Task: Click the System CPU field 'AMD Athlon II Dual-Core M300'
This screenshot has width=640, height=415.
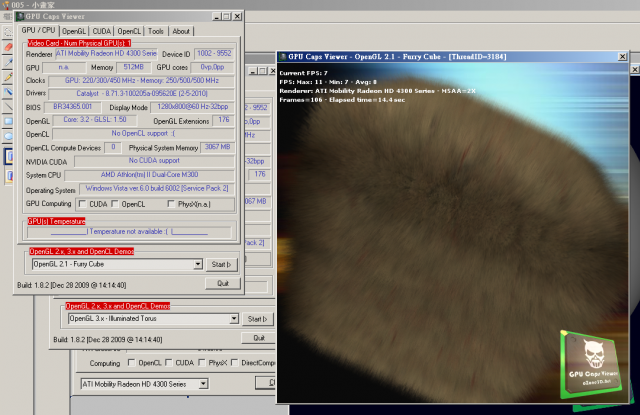Action: pos(149,175)
